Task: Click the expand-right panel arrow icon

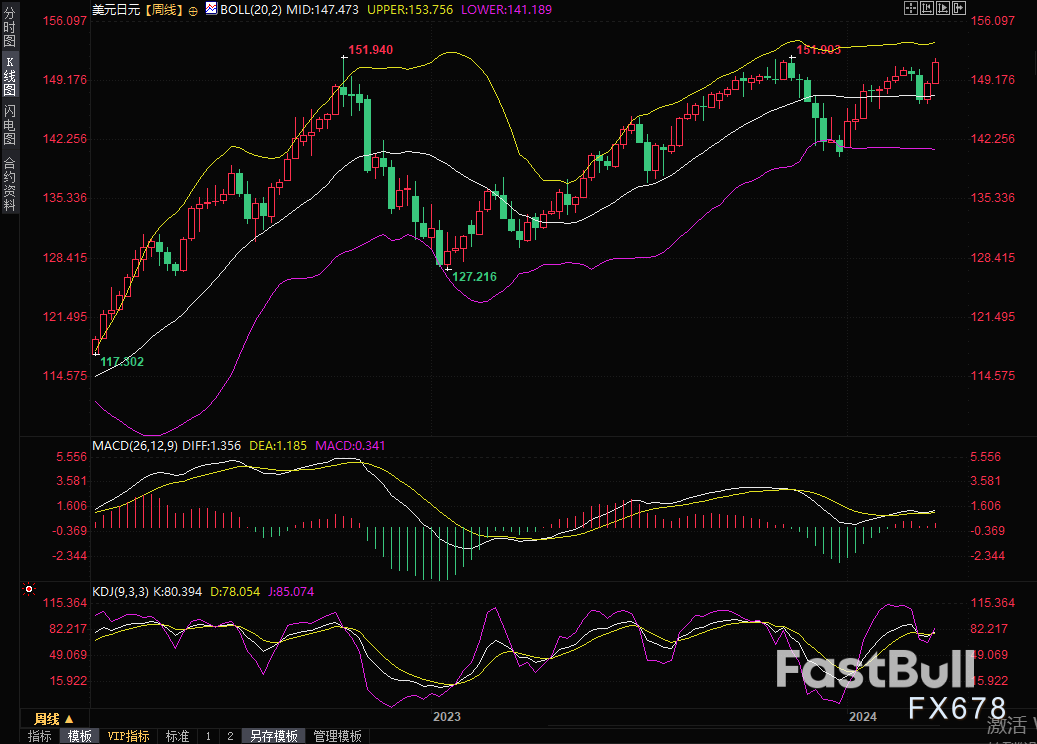Action: coord(959,8)
